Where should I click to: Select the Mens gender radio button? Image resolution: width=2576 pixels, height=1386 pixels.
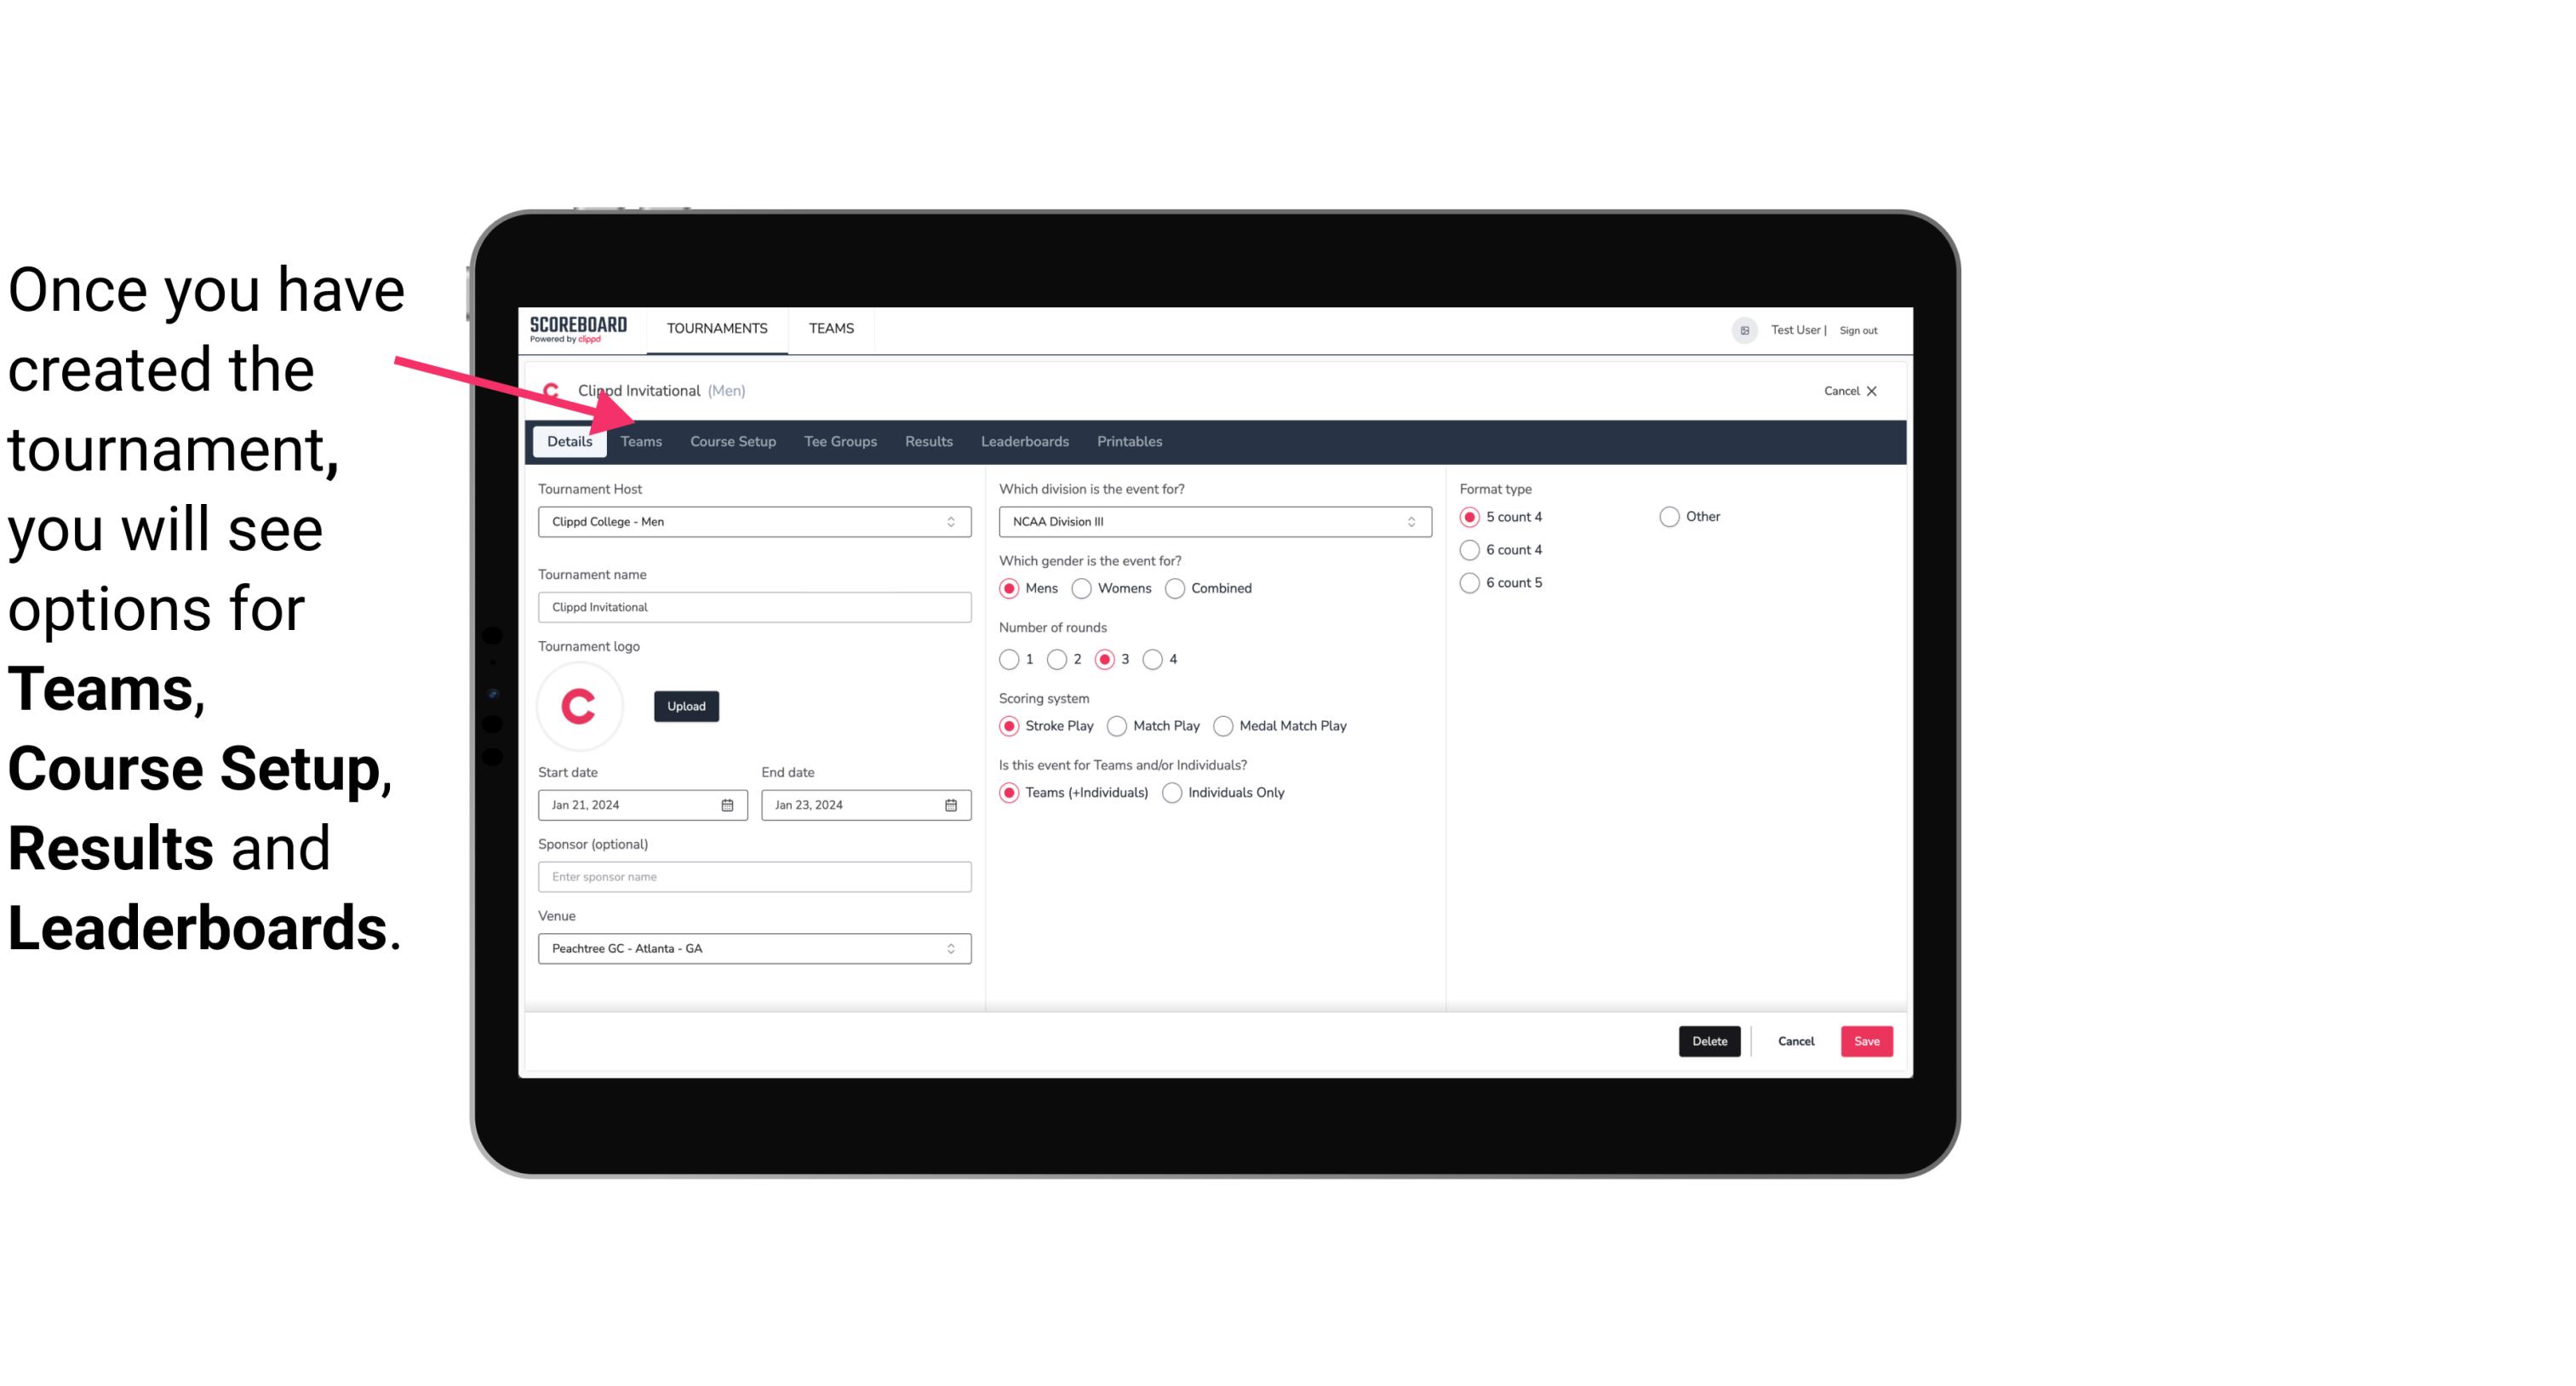pyautogui.click(x=1010, y=587)
